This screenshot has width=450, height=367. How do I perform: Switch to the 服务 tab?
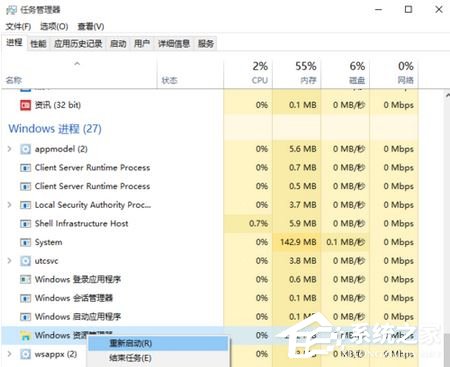[x=206, y=44]
